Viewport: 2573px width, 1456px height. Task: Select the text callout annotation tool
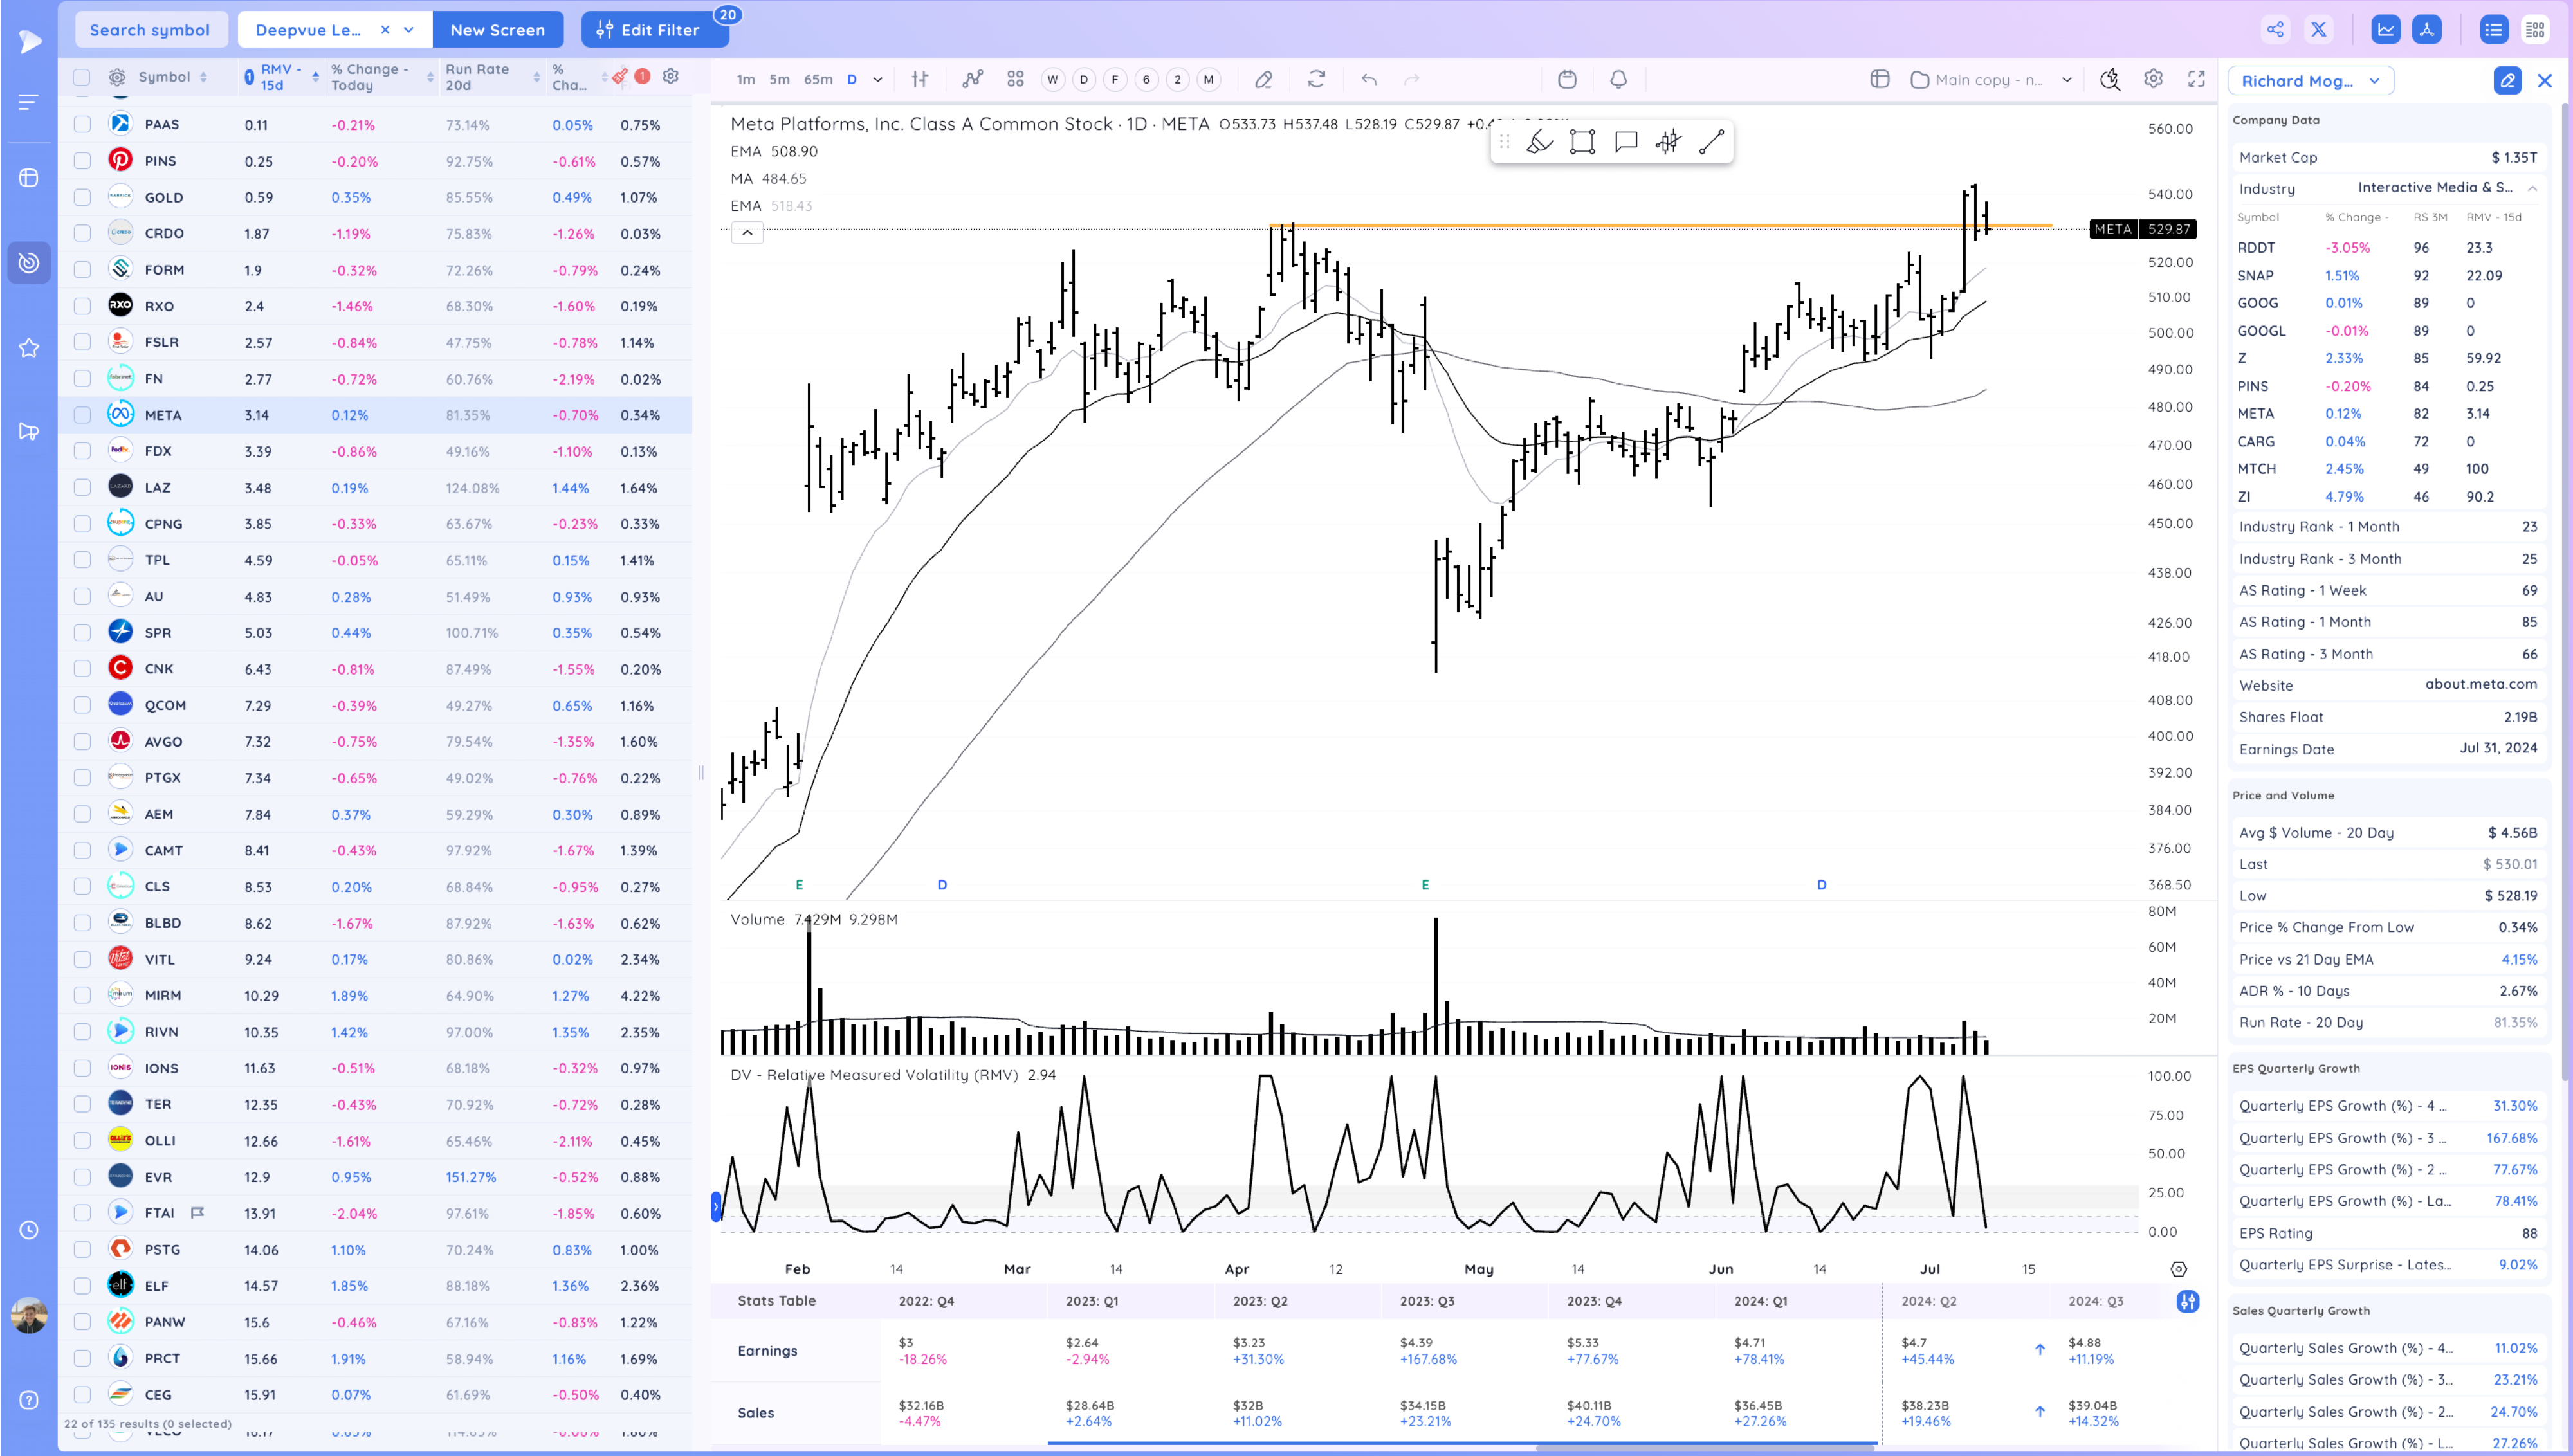click(x=1626, y=142)
